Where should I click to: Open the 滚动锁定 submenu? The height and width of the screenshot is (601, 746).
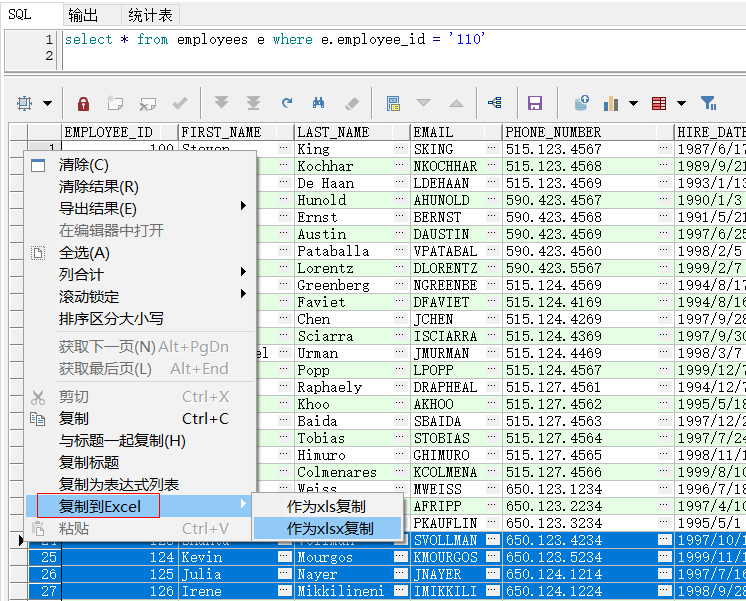click(138, 296)
